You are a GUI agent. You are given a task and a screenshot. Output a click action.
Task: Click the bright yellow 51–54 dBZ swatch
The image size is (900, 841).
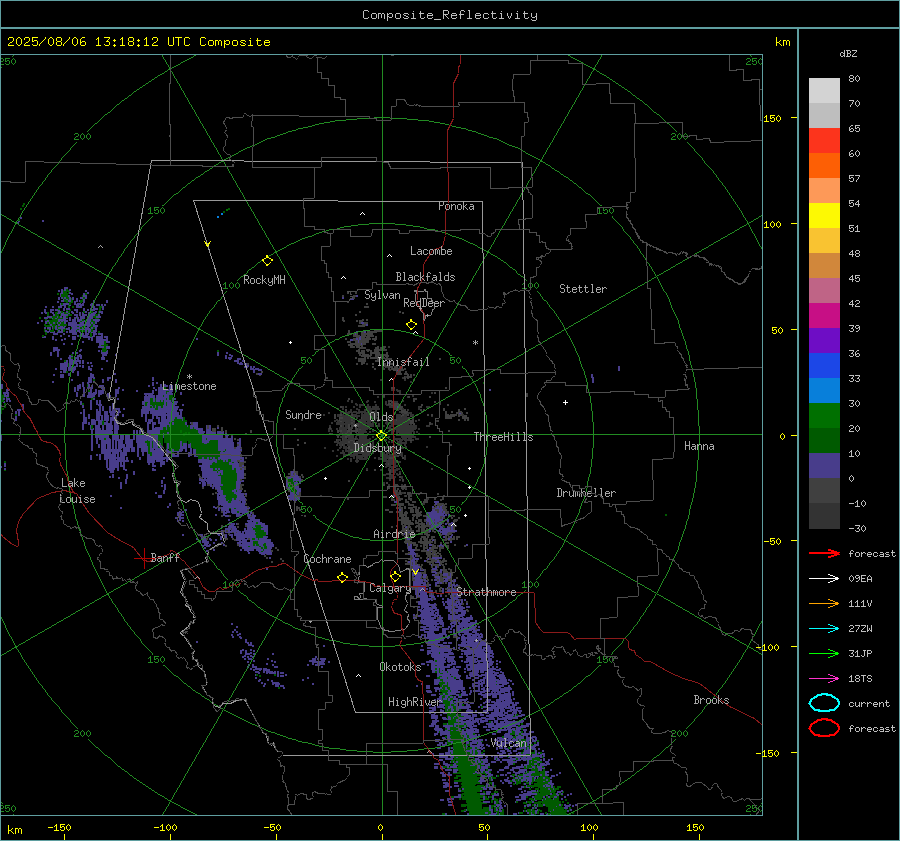[x=824, y=216]
